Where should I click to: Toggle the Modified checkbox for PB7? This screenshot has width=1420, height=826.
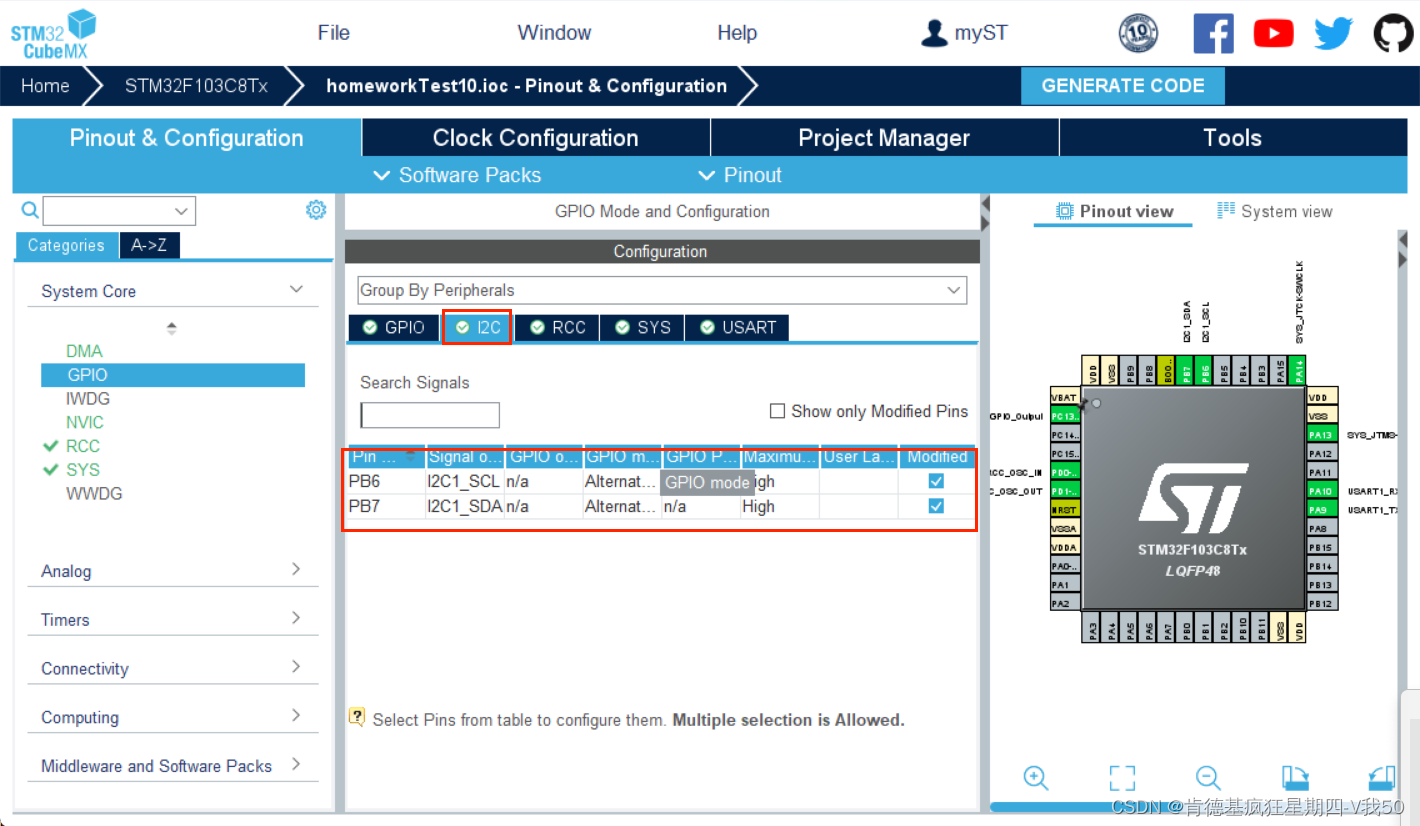936,506
